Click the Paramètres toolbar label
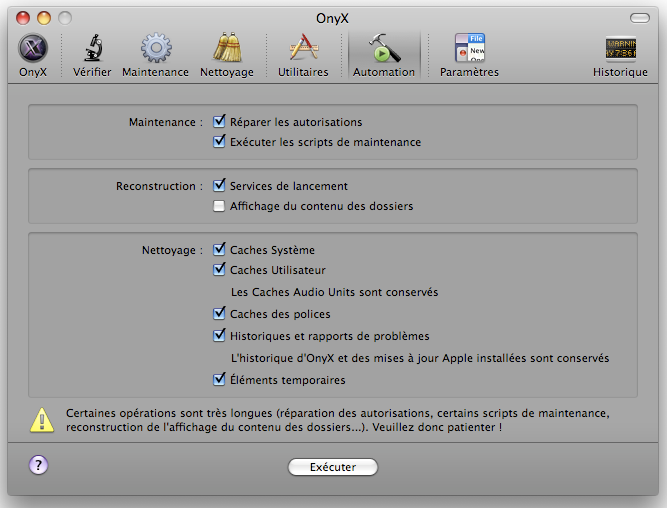This screenshot has width=667, height=508. point(469,72)
